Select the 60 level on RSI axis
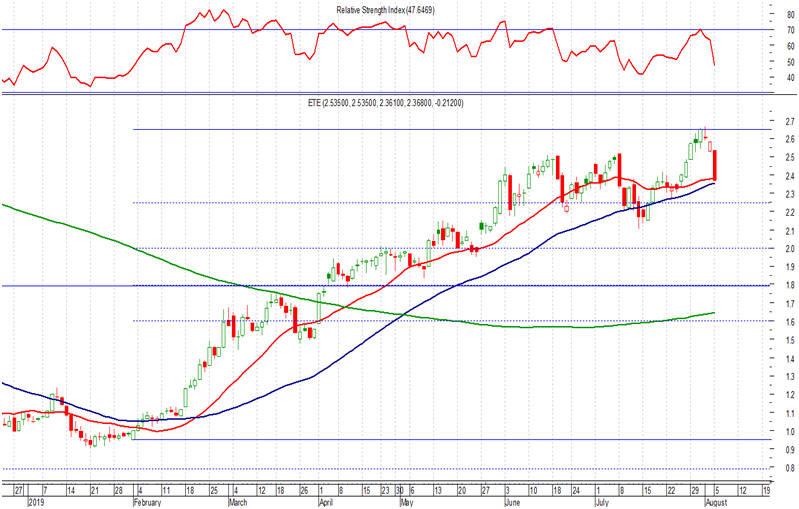 pyautogui.click(x=790, y=46)
